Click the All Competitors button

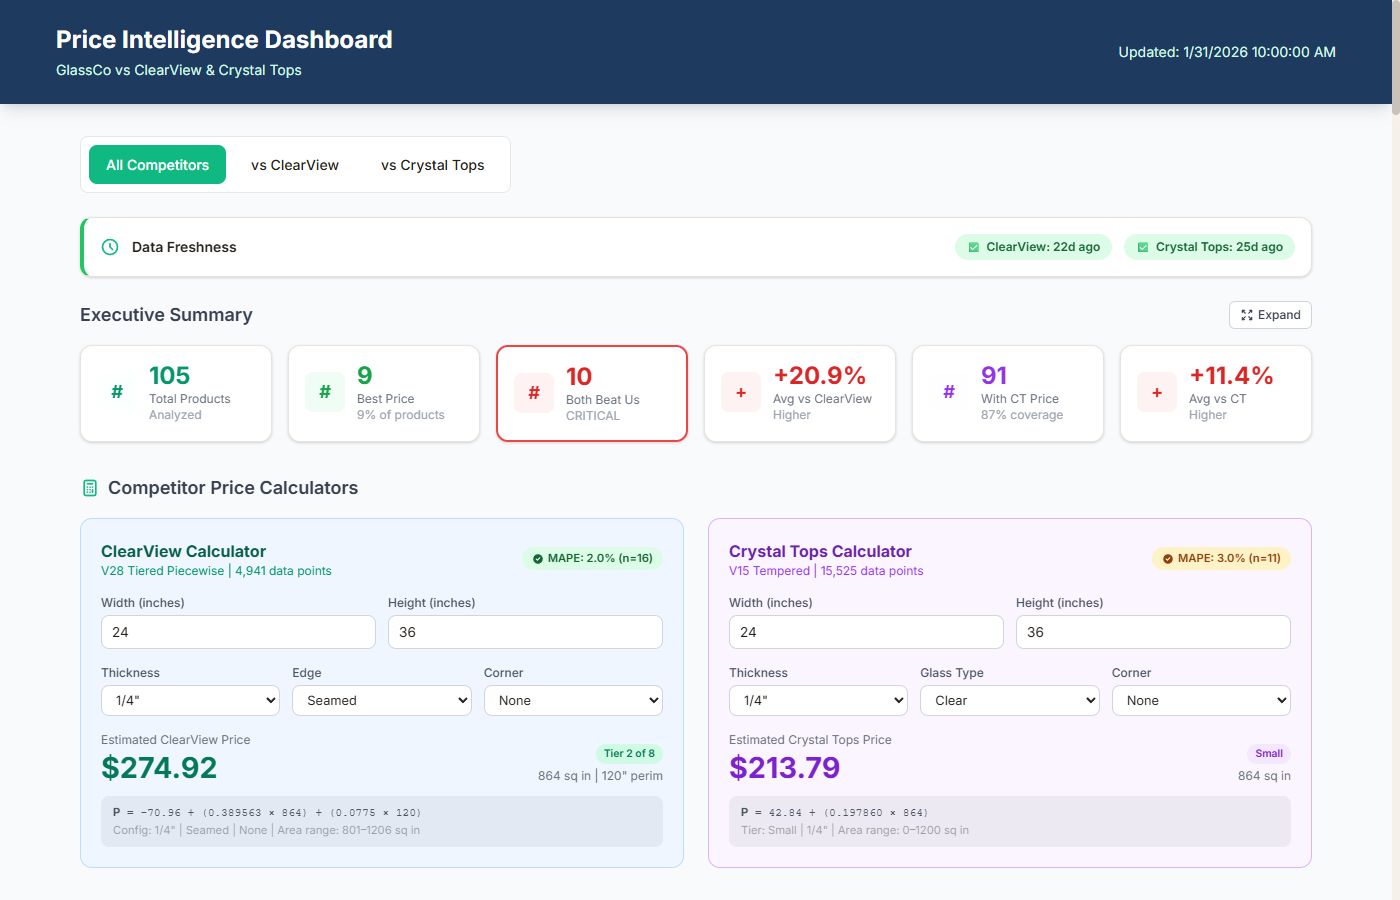pyautogui.click(x=157, y=164)
